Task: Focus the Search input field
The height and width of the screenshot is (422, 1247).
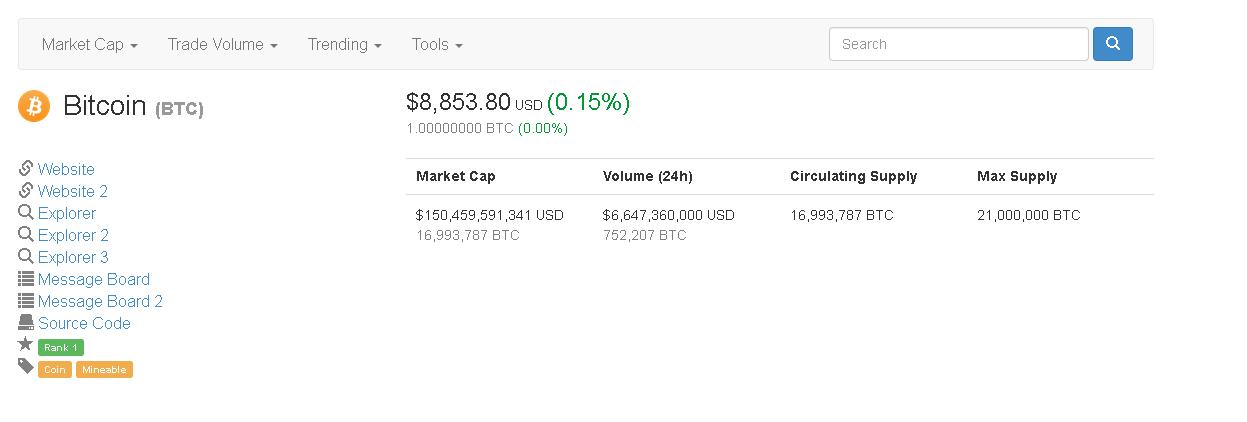Action: (958, 44)
